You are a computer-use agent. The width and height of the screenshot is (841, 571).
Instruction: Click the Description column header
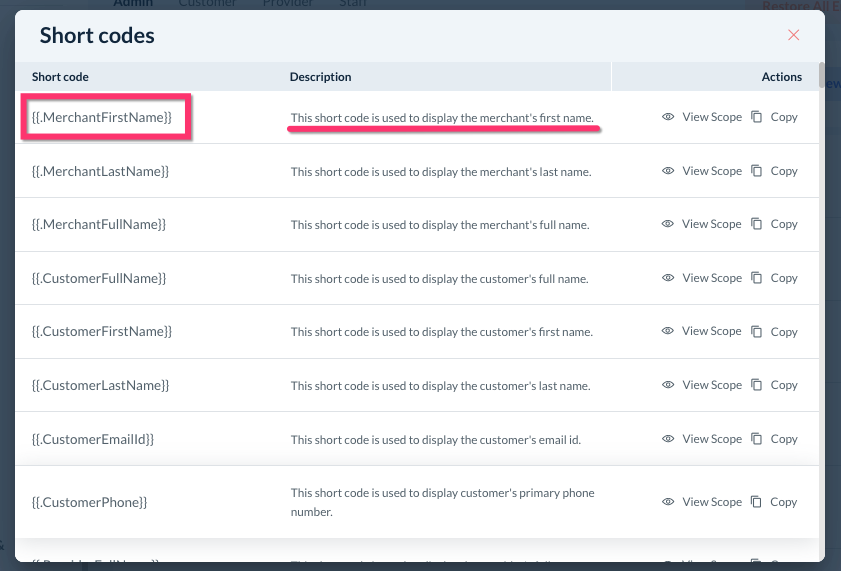(320, 77)
